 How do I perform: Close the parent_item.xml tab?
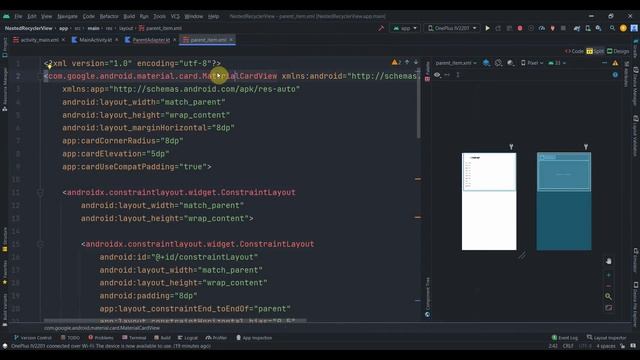click(231, 40)
